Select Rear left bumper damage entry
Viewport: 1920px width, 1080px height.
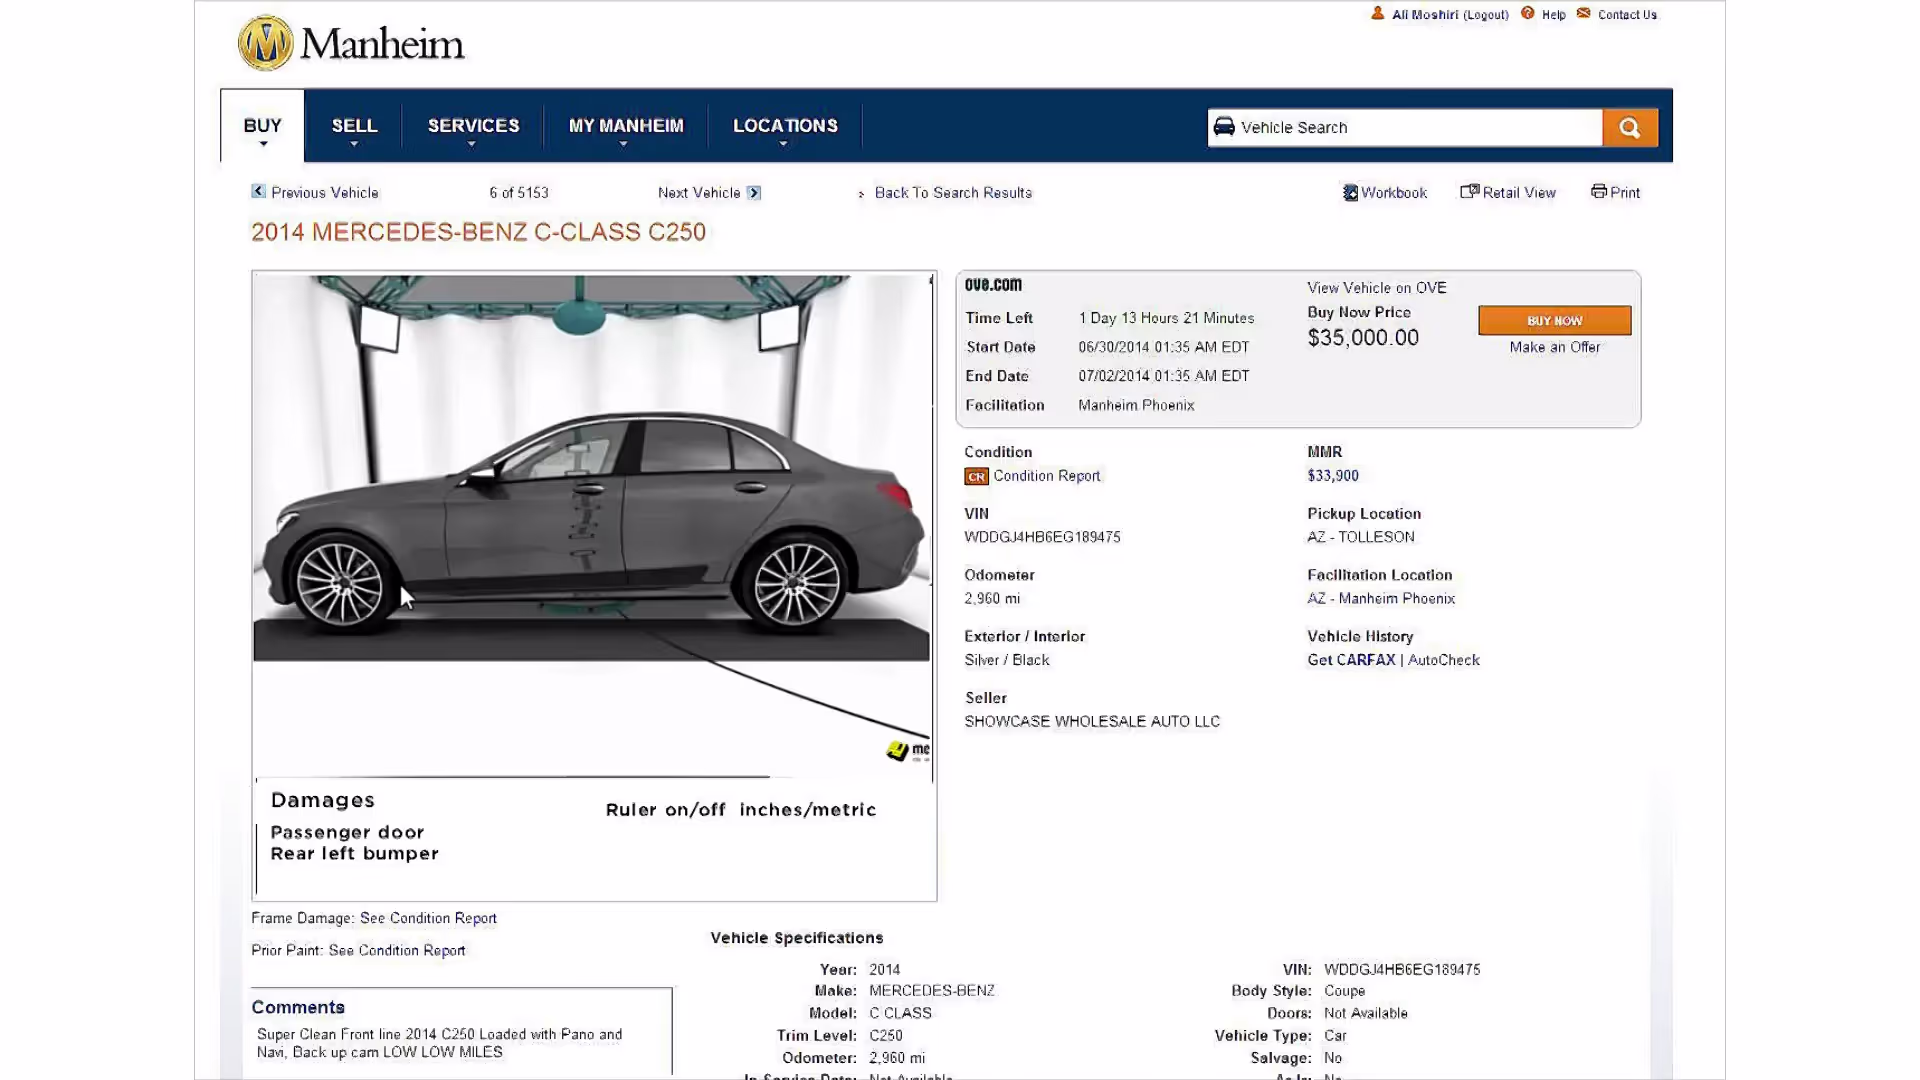pos(354,854)
